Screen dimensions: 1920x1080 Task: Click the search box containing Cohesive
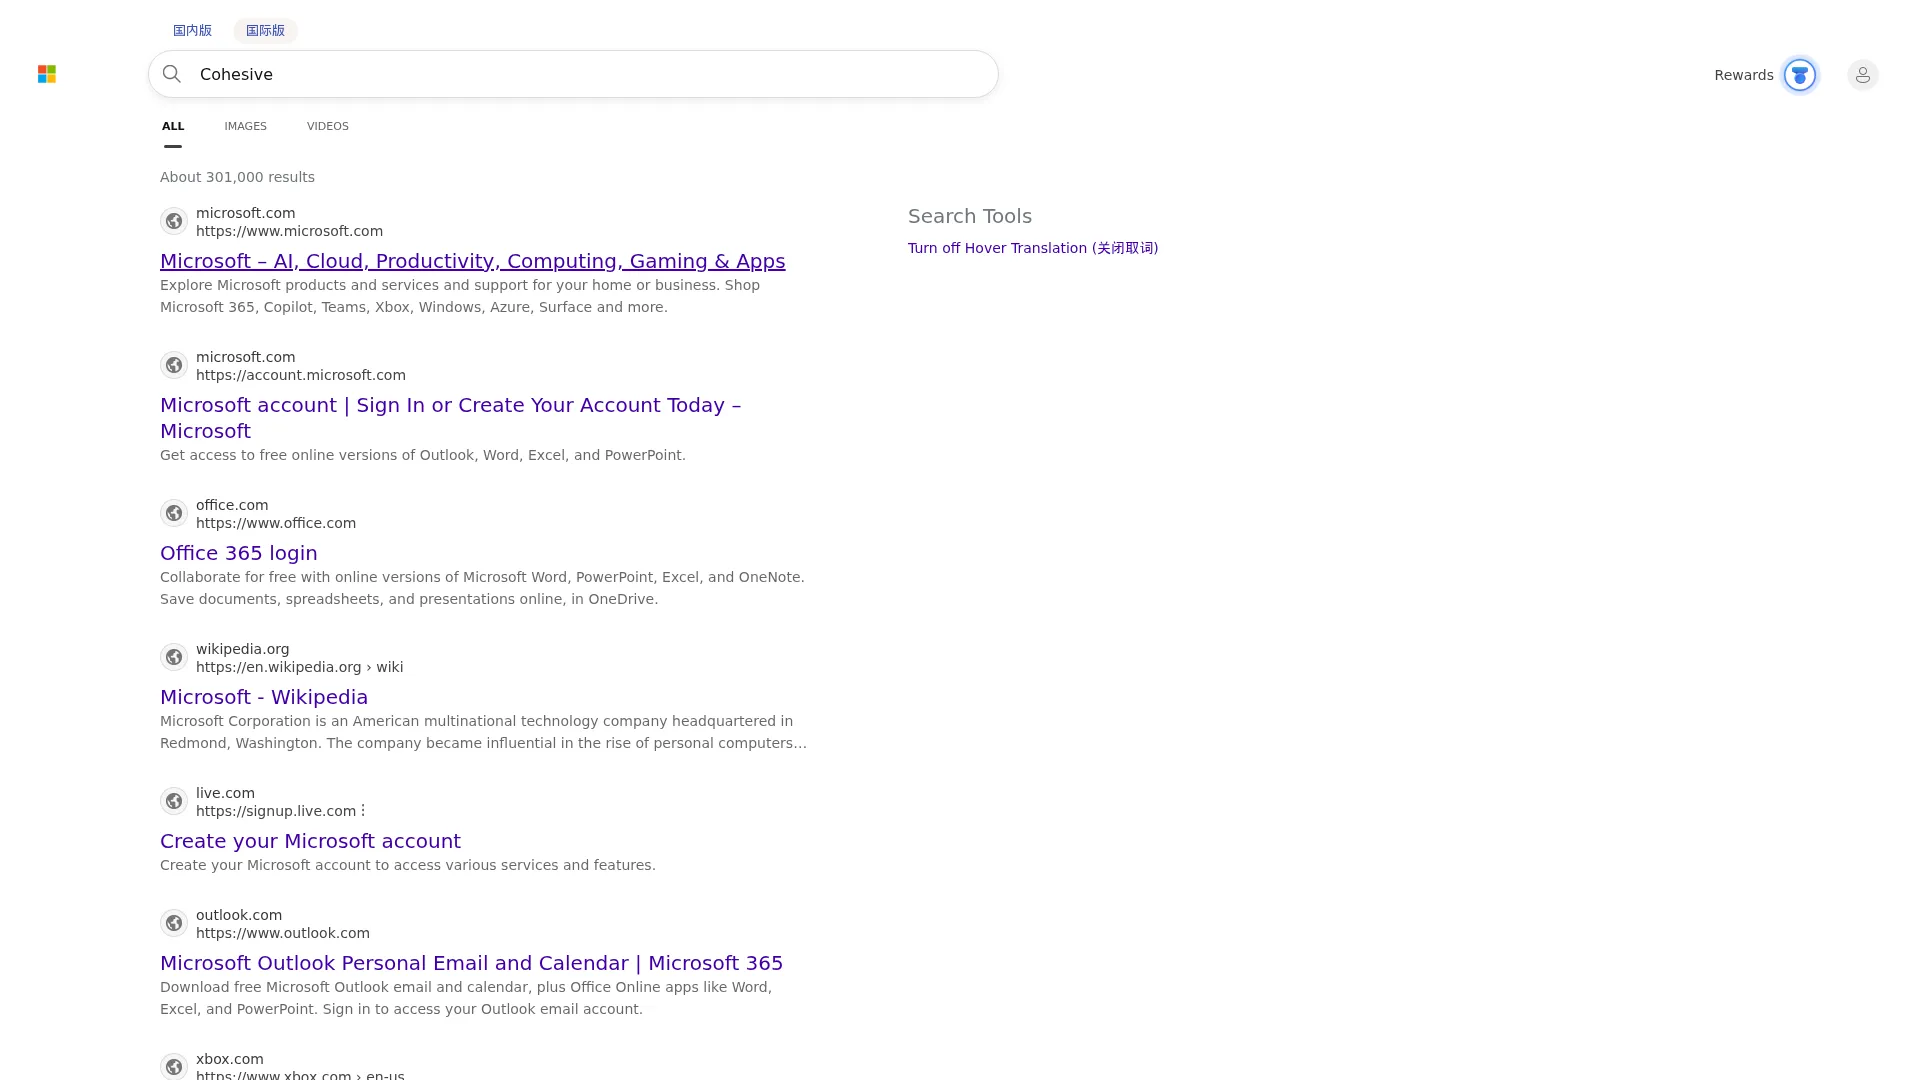573,74
